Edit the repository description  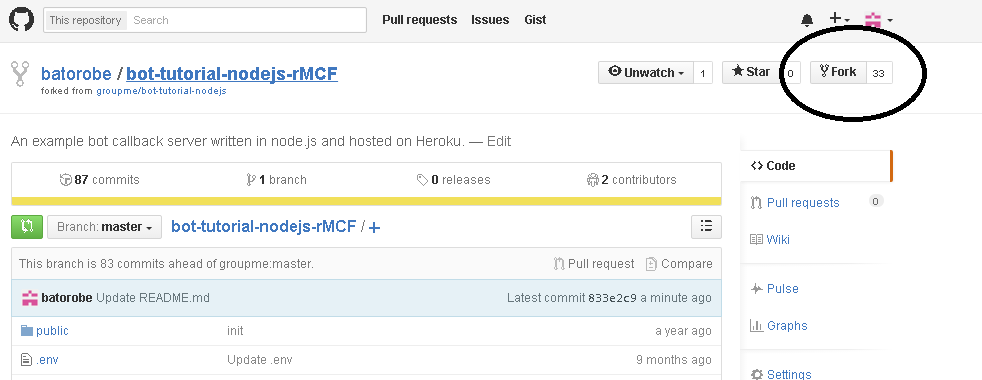499,141
